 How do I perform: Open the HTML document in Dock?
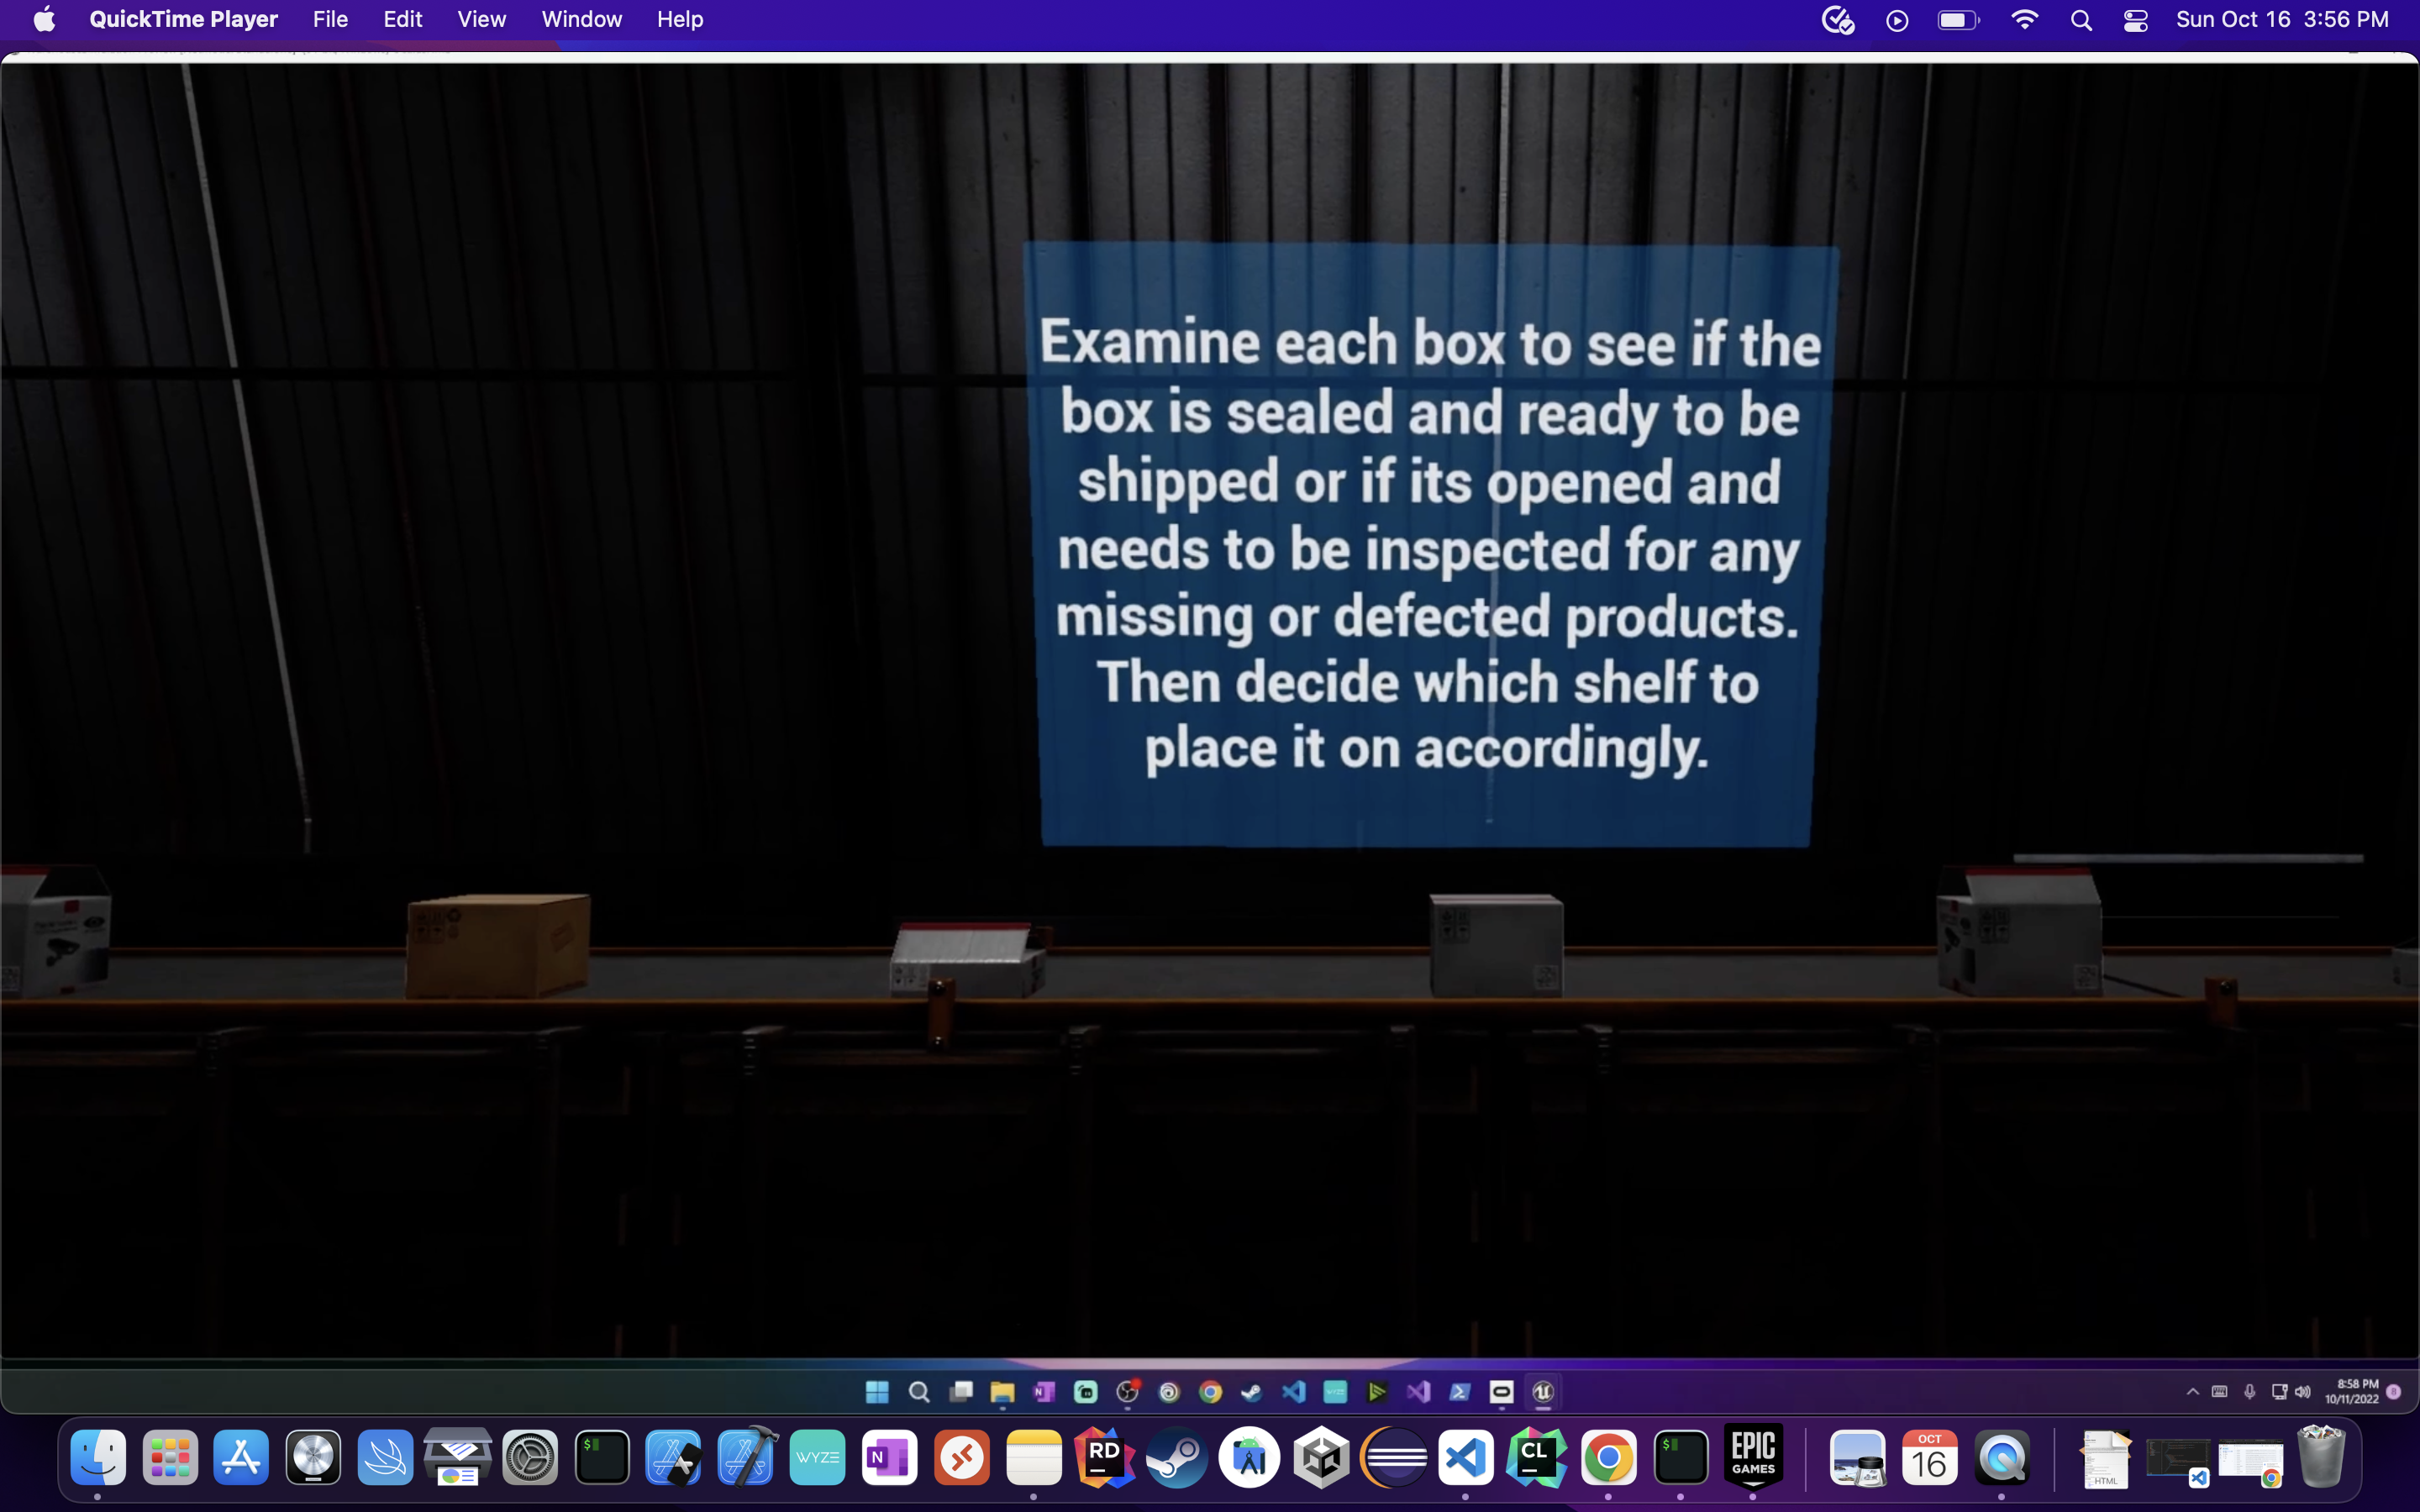point(2106,1459)
